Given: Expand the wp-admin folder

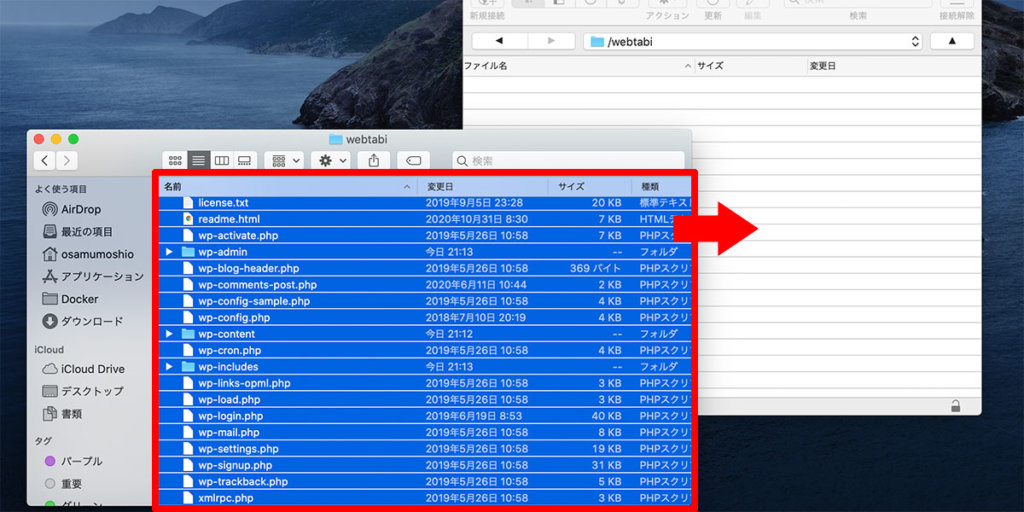Looking at the screenshot, I should 169,252.
